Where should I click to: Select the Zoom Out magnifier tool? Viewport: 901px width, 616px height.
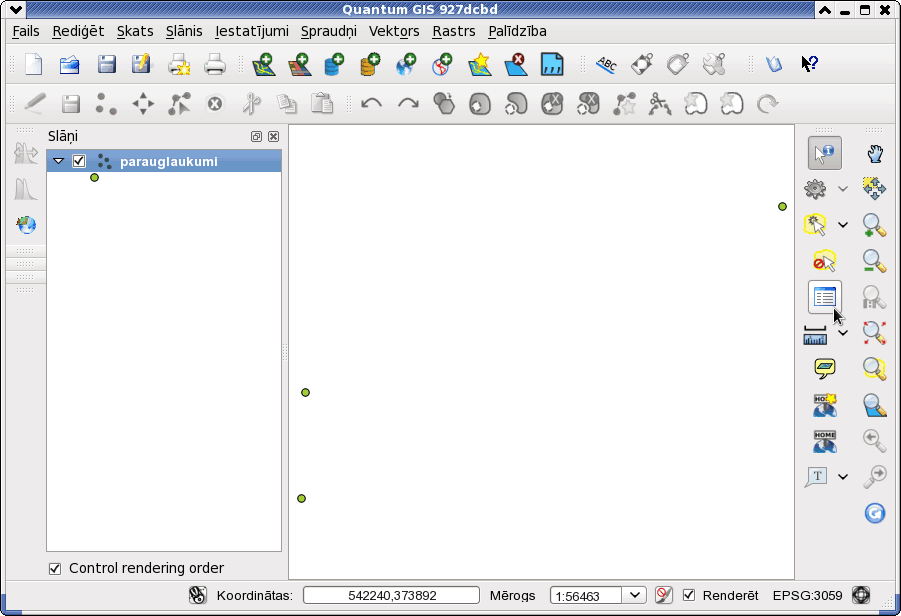tap(875, 261)
